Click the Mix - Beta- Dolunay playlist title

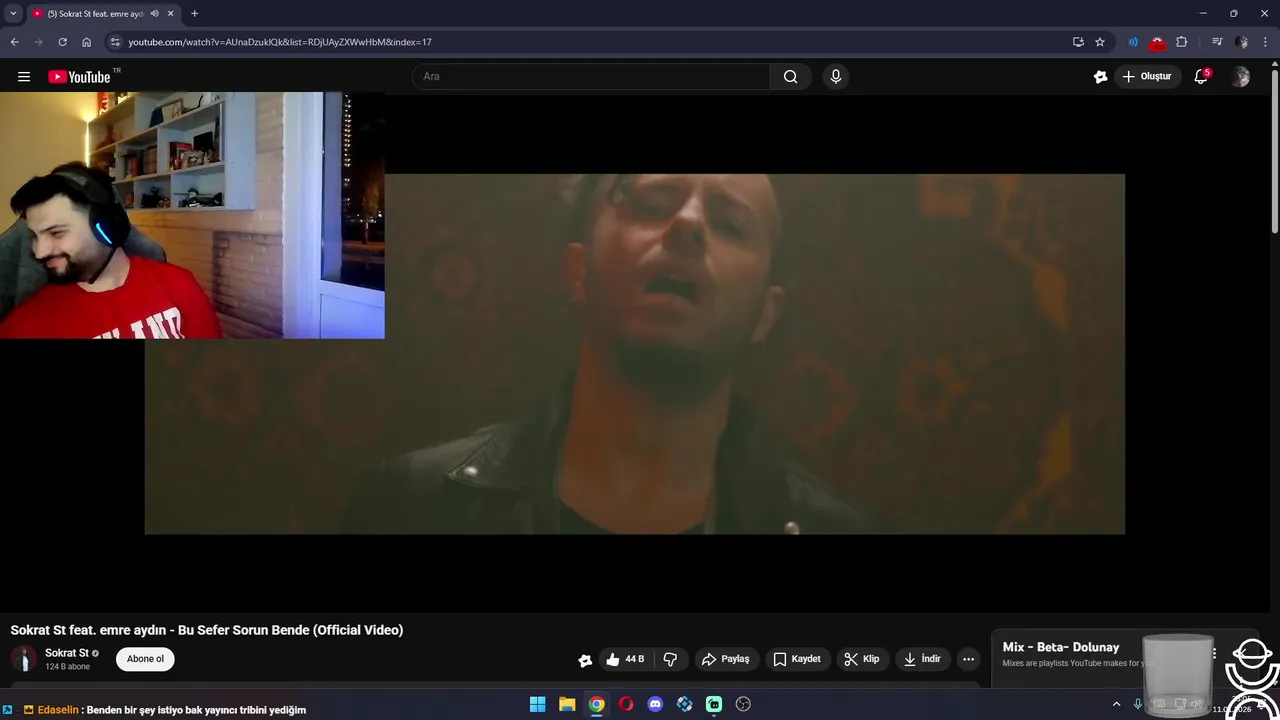tap(1061, 647)
